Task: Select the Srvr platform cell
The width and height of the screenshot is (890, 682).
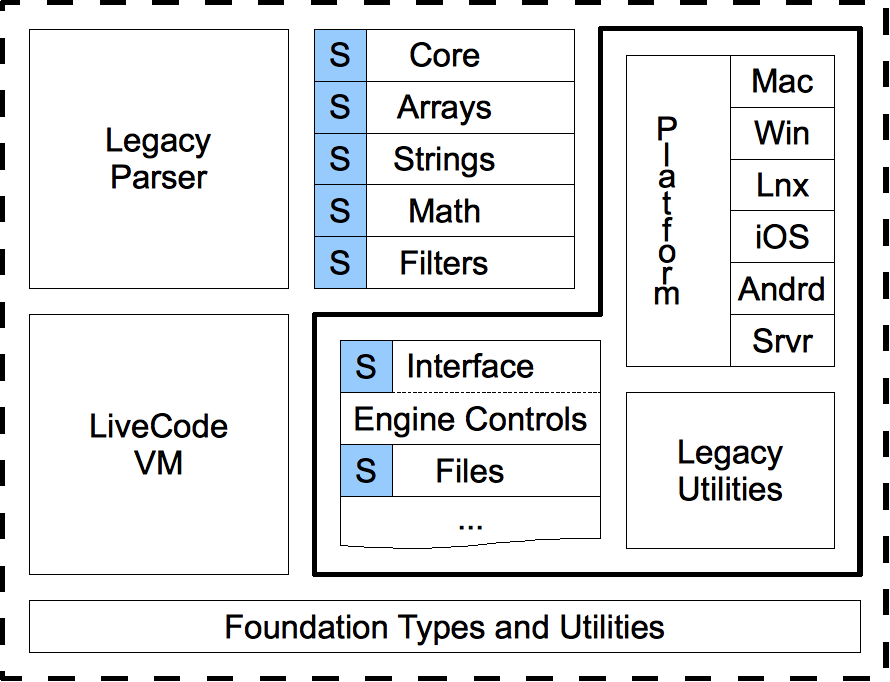Action: pos(782,340)
